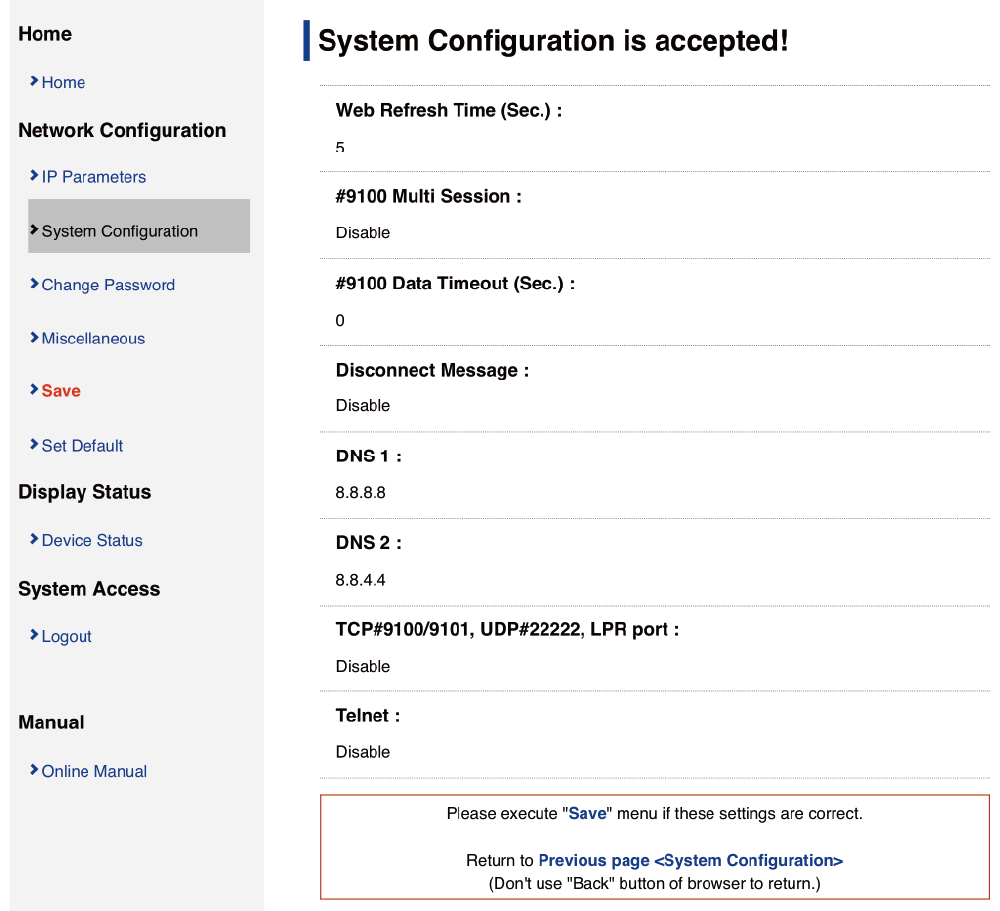Log out via the Logout link
The image size is (1000, 911).
tap(66, 636)
